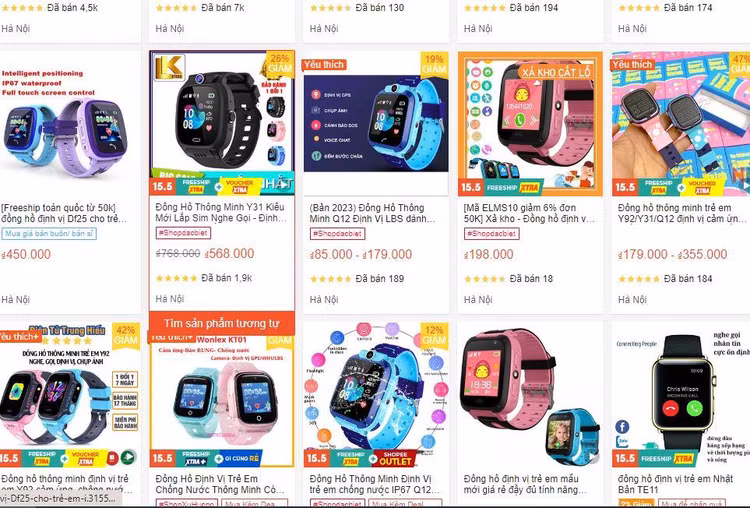Click the Shopee Outlet badge on the IP67 Q12 watch
The width and height of the screenshot is (750, 508).
pos(395,458)
